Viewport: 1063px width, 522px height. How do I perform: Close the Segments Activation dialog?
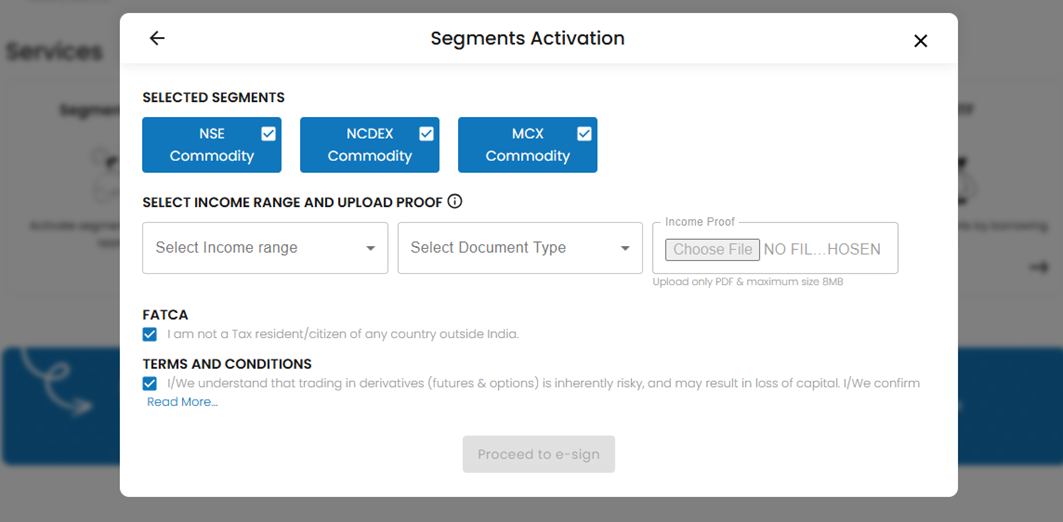[x=920, y=41]
